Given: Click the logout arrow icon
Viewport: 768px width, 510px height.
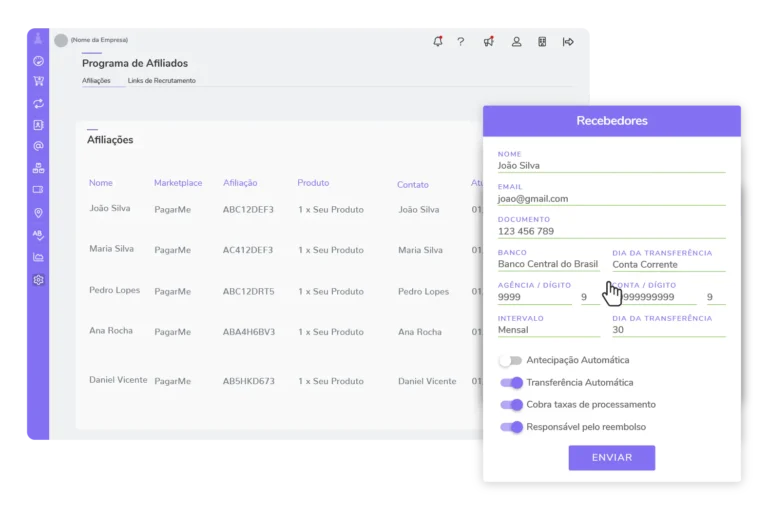Looking at the screenshot, I should click(x=568, y=42).
